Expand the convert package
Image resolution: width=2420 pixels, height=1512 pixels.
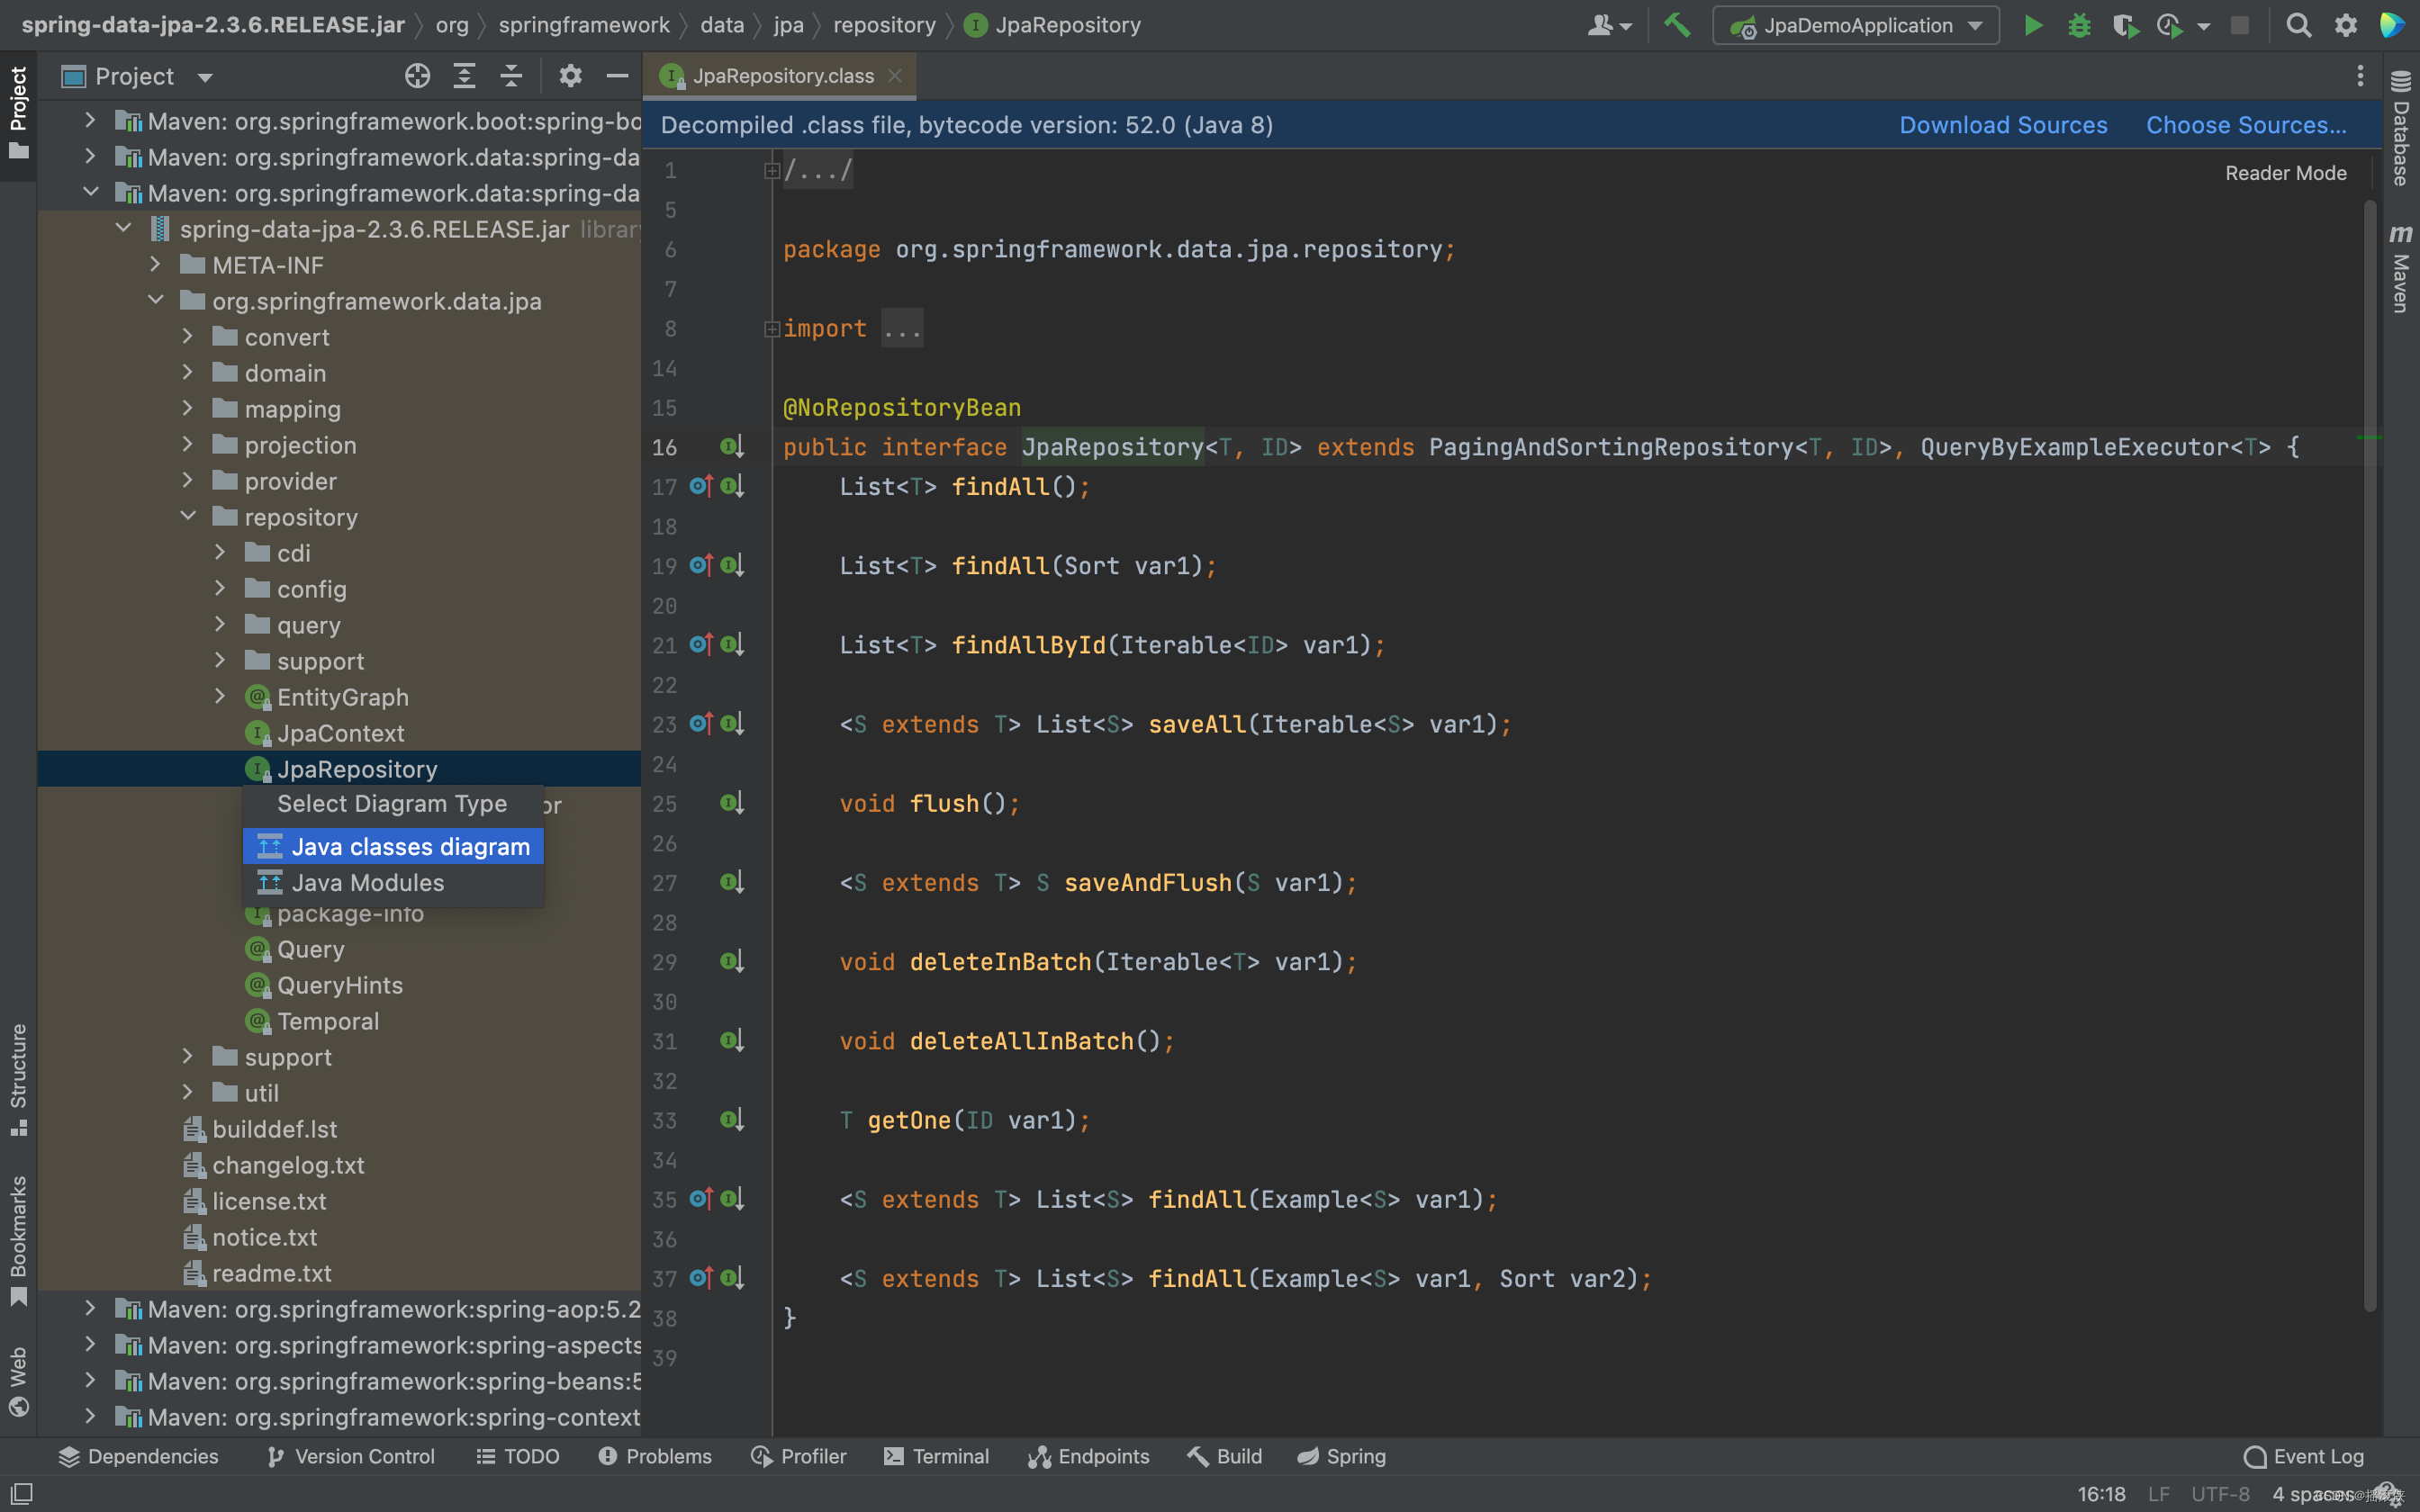point(187,337)
